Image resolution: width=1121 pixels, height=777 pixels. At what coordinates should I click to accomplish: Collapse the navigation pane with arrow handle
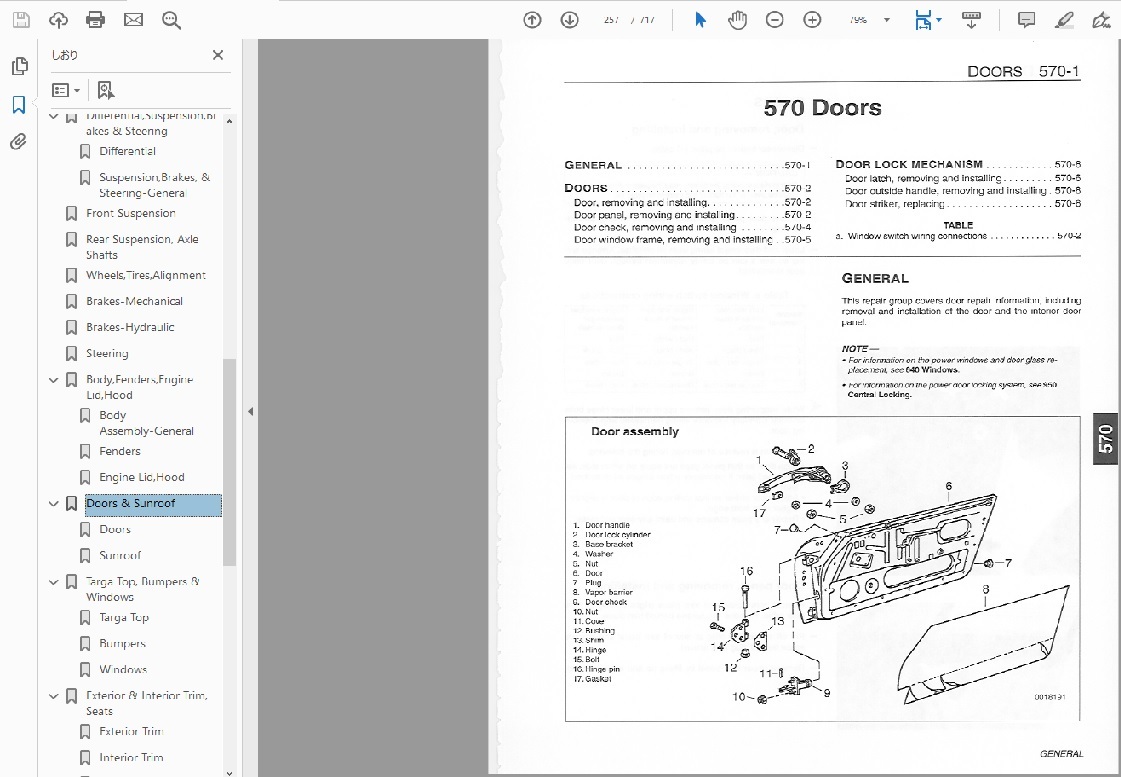[x=250, y=412]
